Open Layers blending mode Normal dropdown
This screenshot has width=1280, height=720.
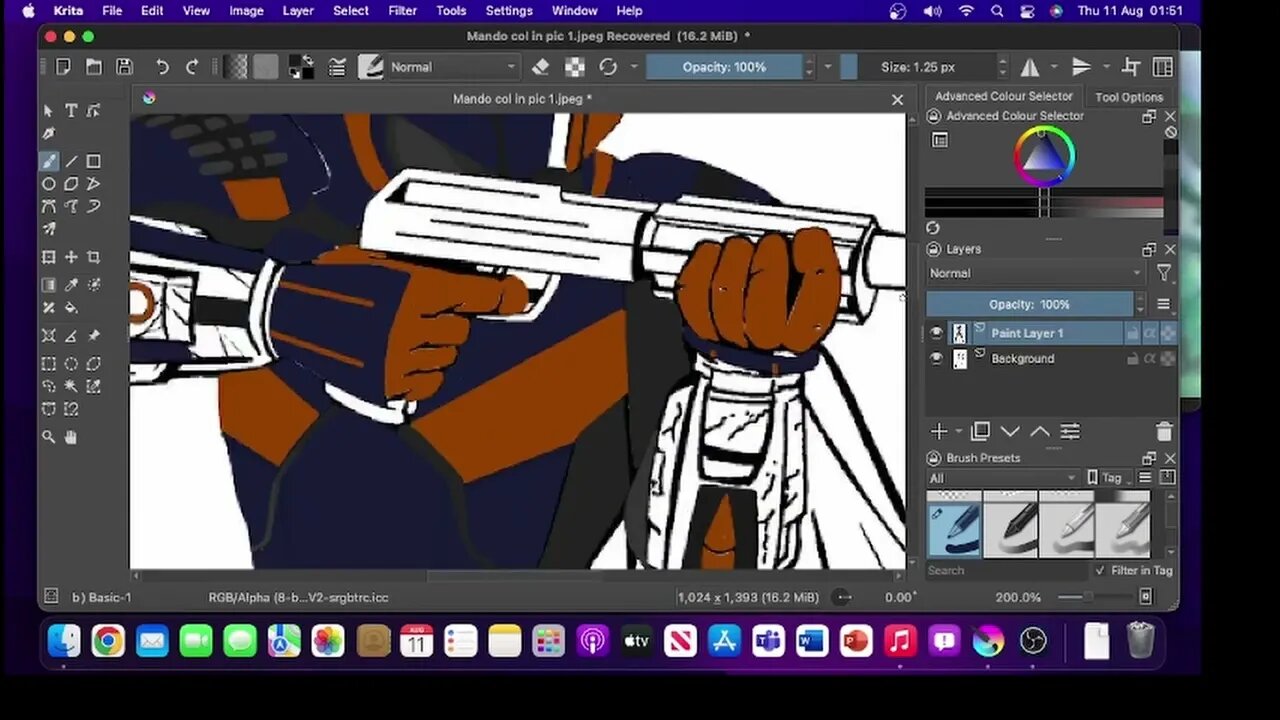coord(1036,273)
